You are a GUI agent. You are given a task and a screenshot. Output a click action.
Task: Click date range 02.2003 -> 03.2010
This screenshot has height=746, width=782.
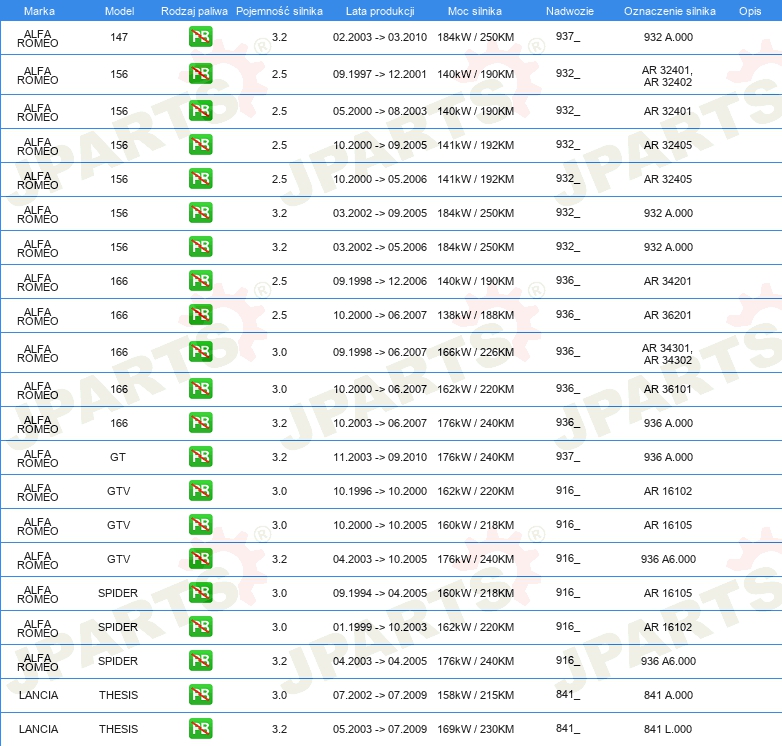(x=380, y=37)
